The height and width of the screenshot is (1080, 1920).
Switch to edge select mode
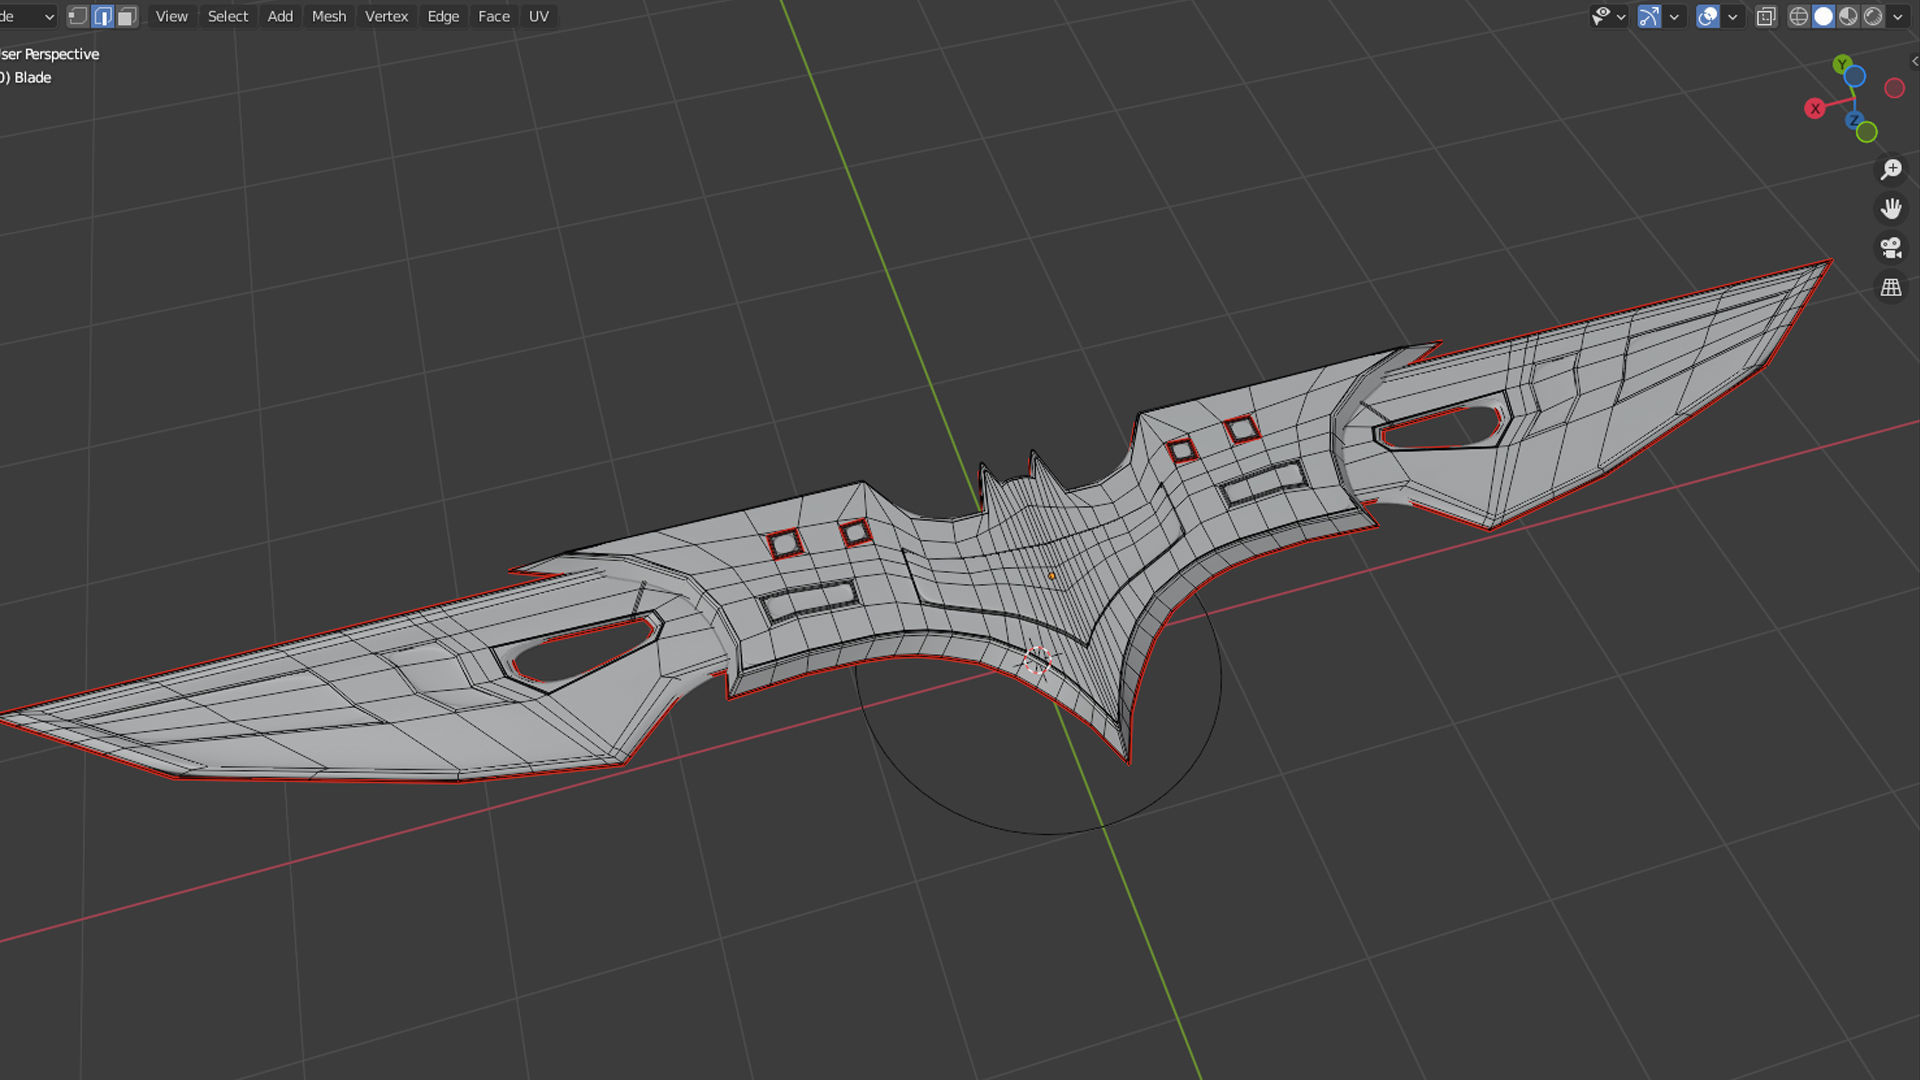click(x=103, y=16)
